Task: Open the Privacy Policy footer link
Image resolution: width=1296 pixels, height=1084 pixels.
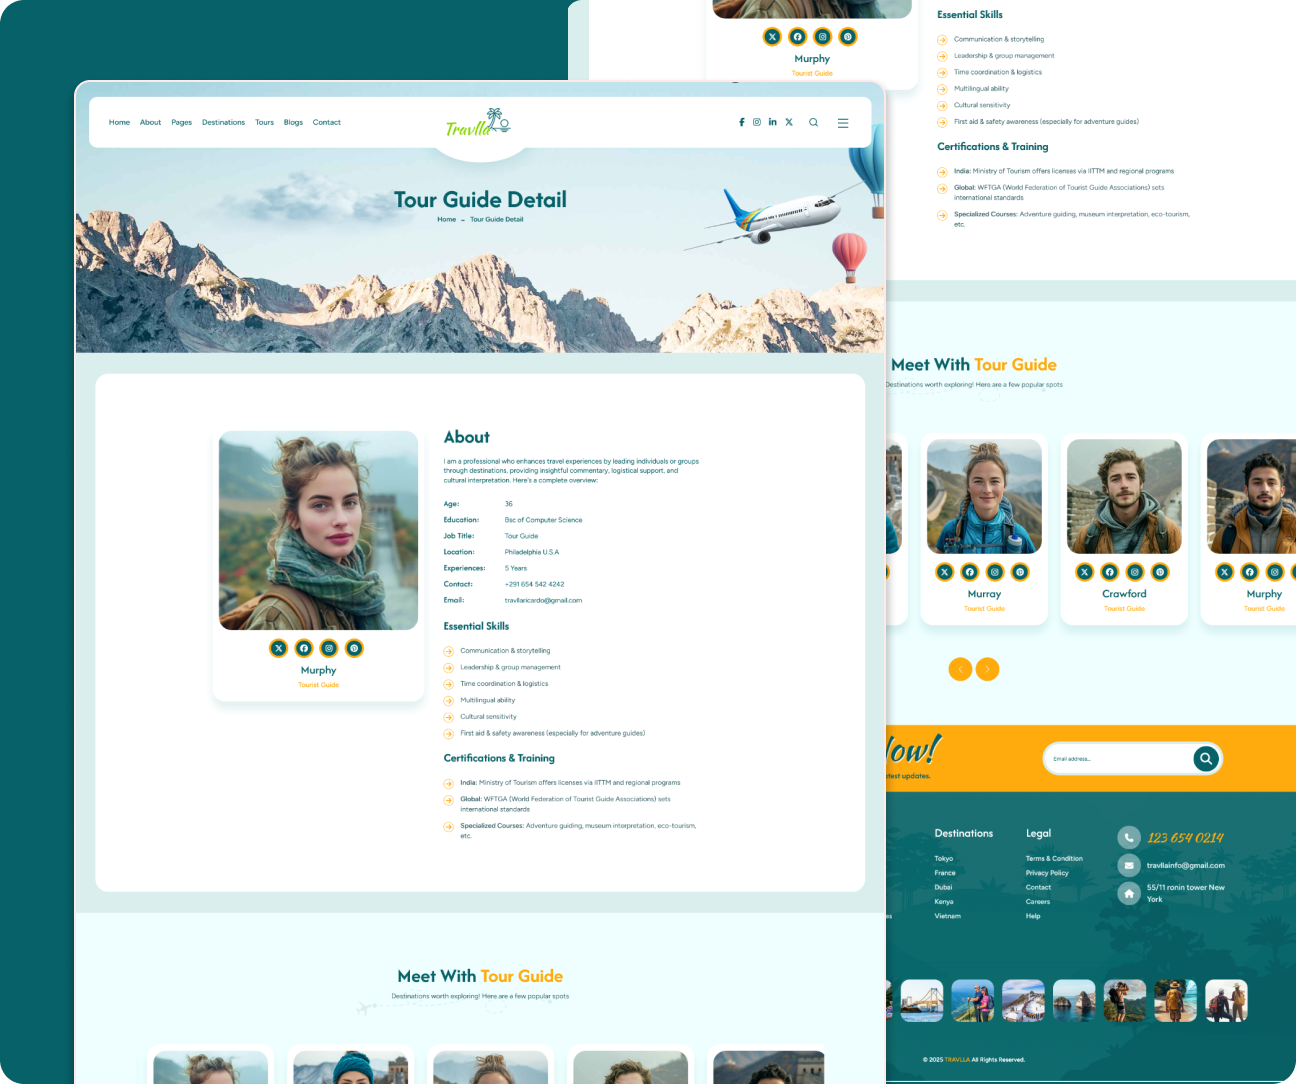Action: click(1046, 873)
